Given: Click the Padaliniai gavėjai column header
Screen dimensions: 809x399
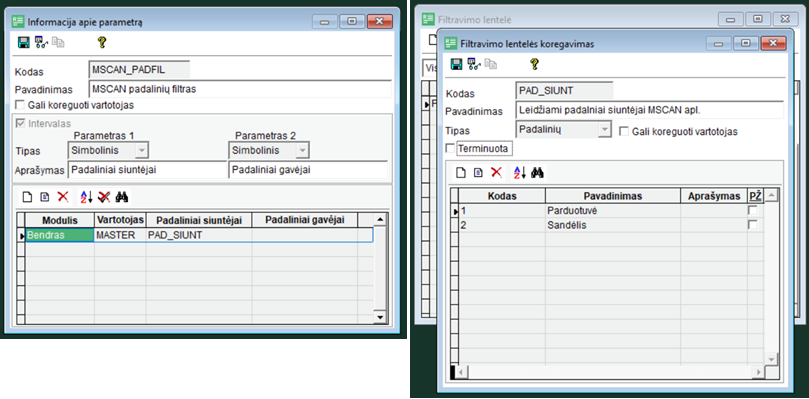Looking at the screenshot, I should pyautogui.click(x=304, y=220).
